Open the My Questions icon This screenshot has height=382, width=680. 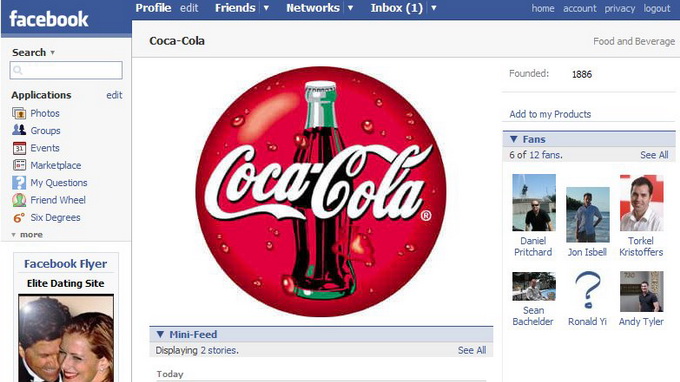[x=19, y=183]
